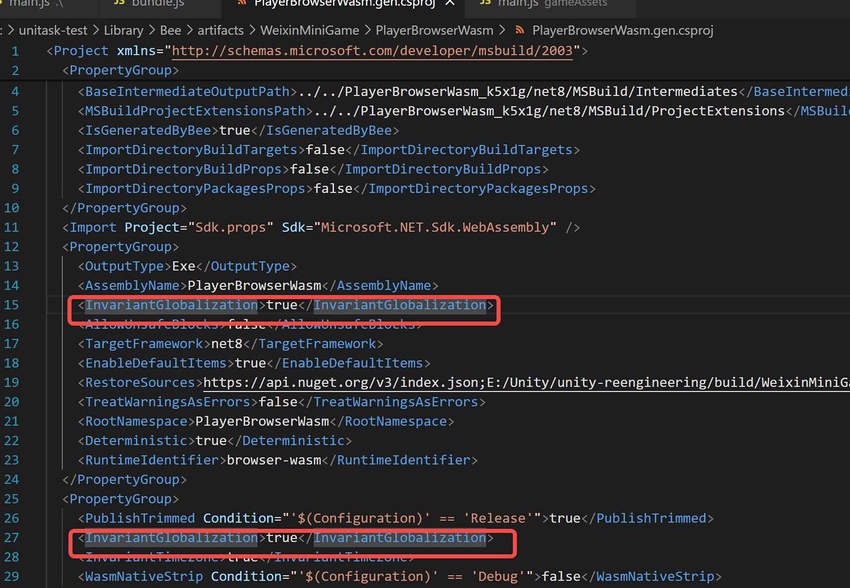Click the JS icon on bundle.js tab

120,4
